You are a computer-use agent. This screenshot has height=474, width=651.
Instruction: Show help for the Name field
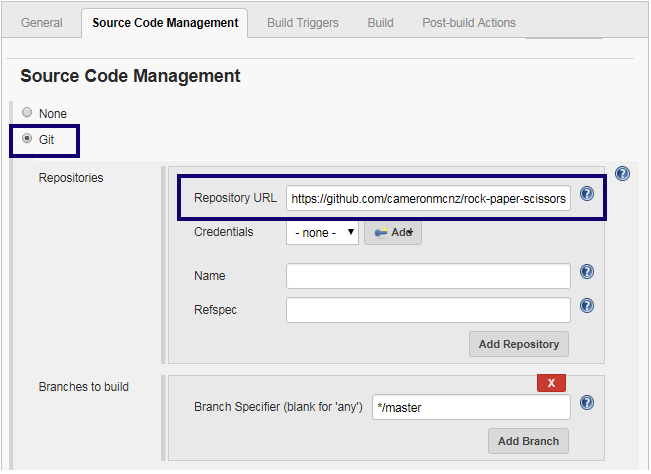pos(587,272)
